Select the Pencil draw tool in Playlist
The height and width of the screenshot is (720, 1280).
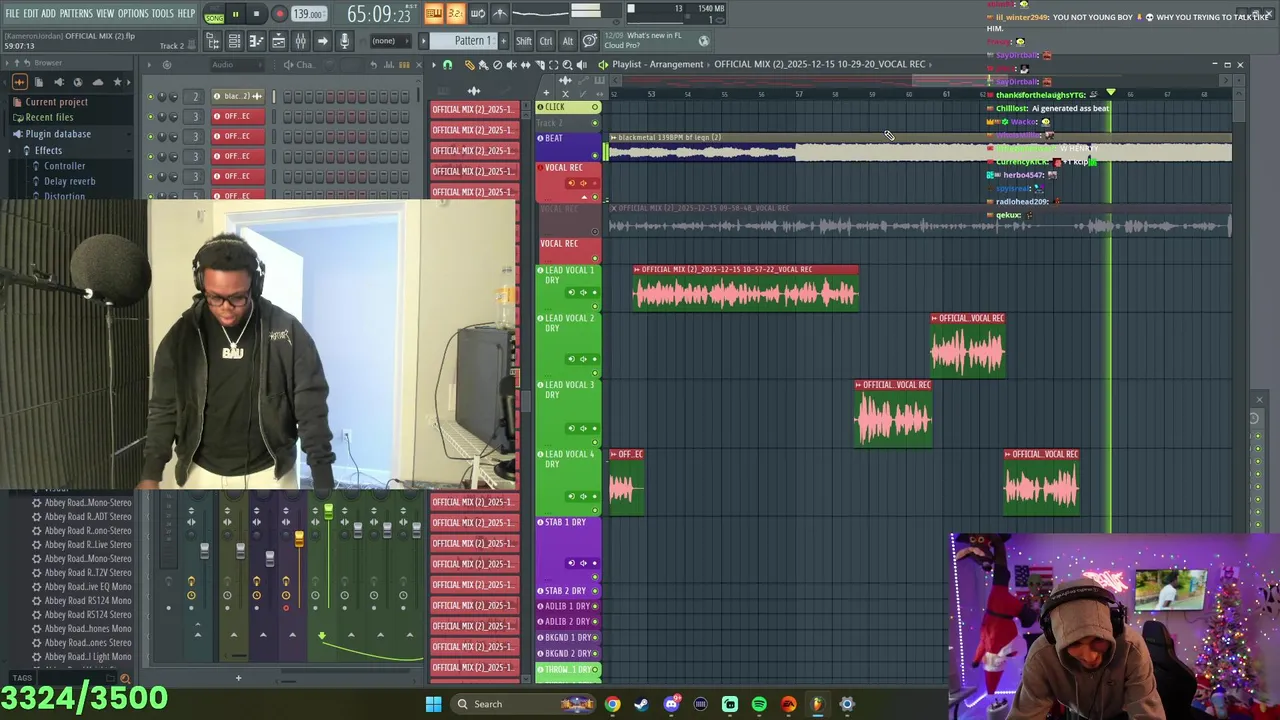pyautogui.click(x=470, y=64)
